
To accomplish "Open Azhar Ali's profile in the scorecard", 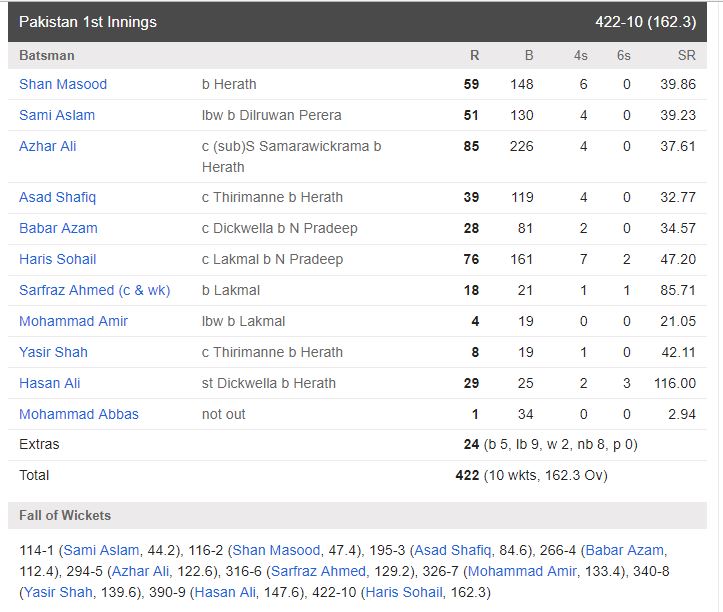I will coord(48,146).
